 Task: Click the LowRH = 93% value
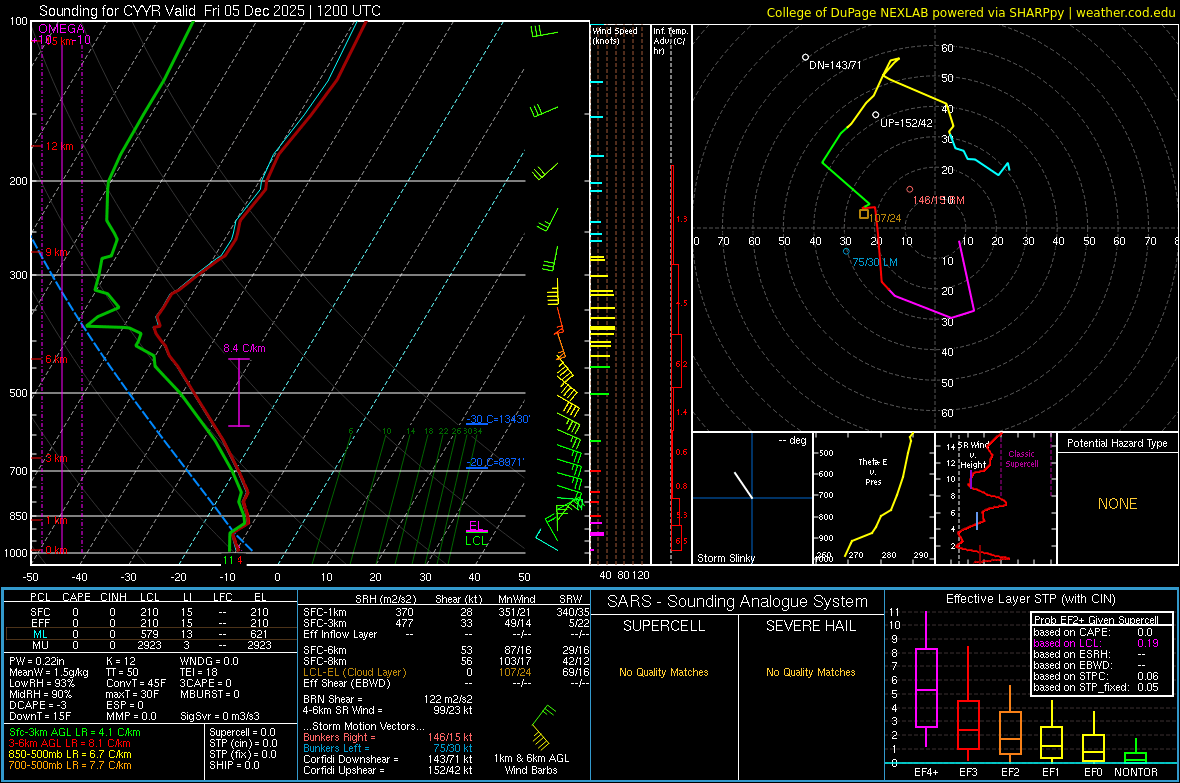(41, 683)
